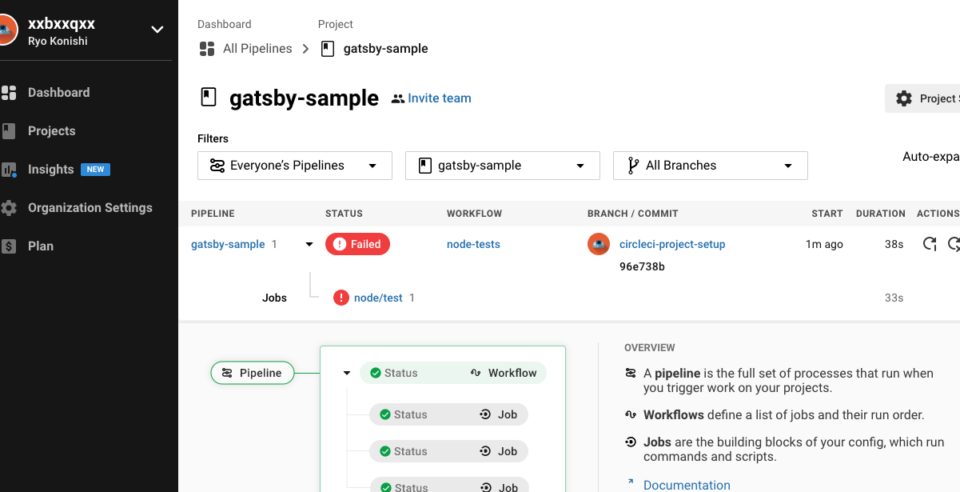Click the rerun workflow from start icon

point(929,244)
